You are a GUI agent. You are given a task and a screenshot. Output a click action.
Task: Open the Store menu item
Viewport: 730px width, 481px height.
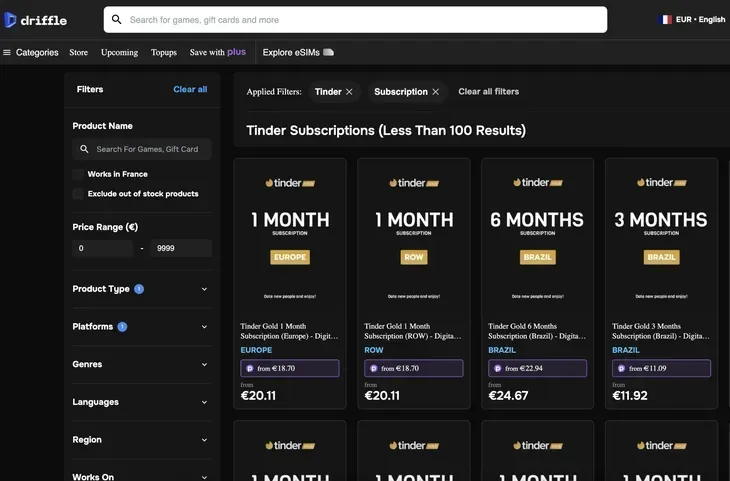pyautogui.click(x=79, y=53)
